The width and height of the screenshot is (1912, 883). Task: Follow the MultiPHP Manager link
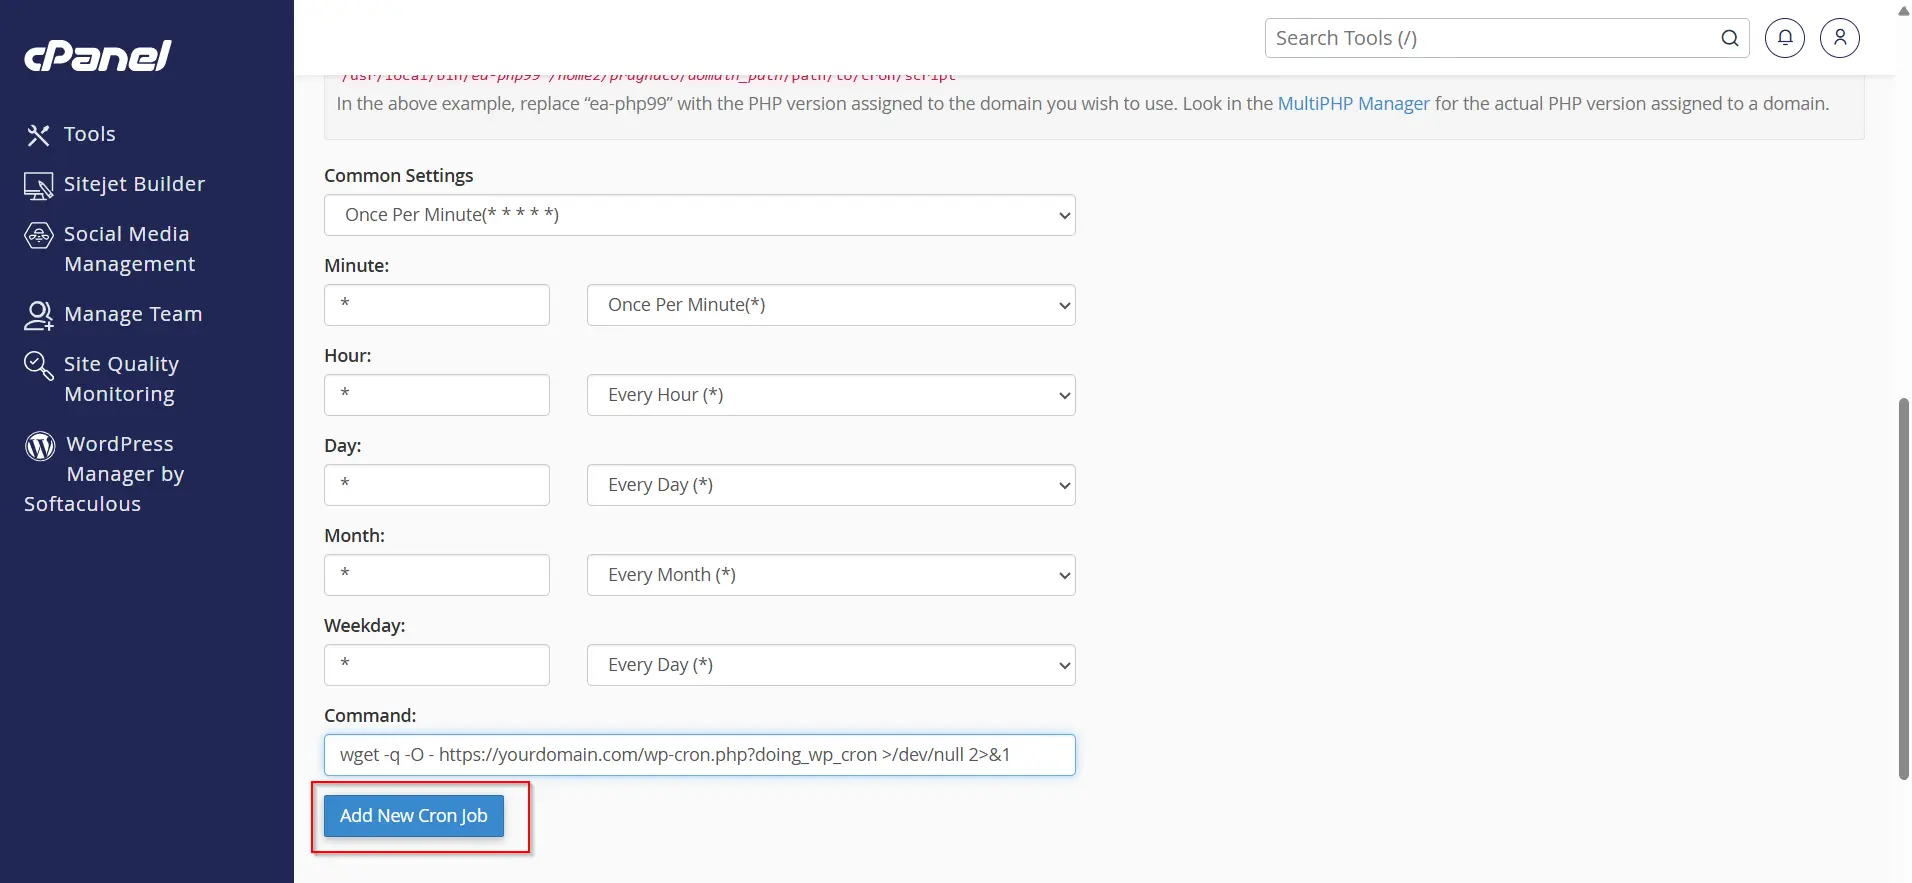[x=1354, y=104]
